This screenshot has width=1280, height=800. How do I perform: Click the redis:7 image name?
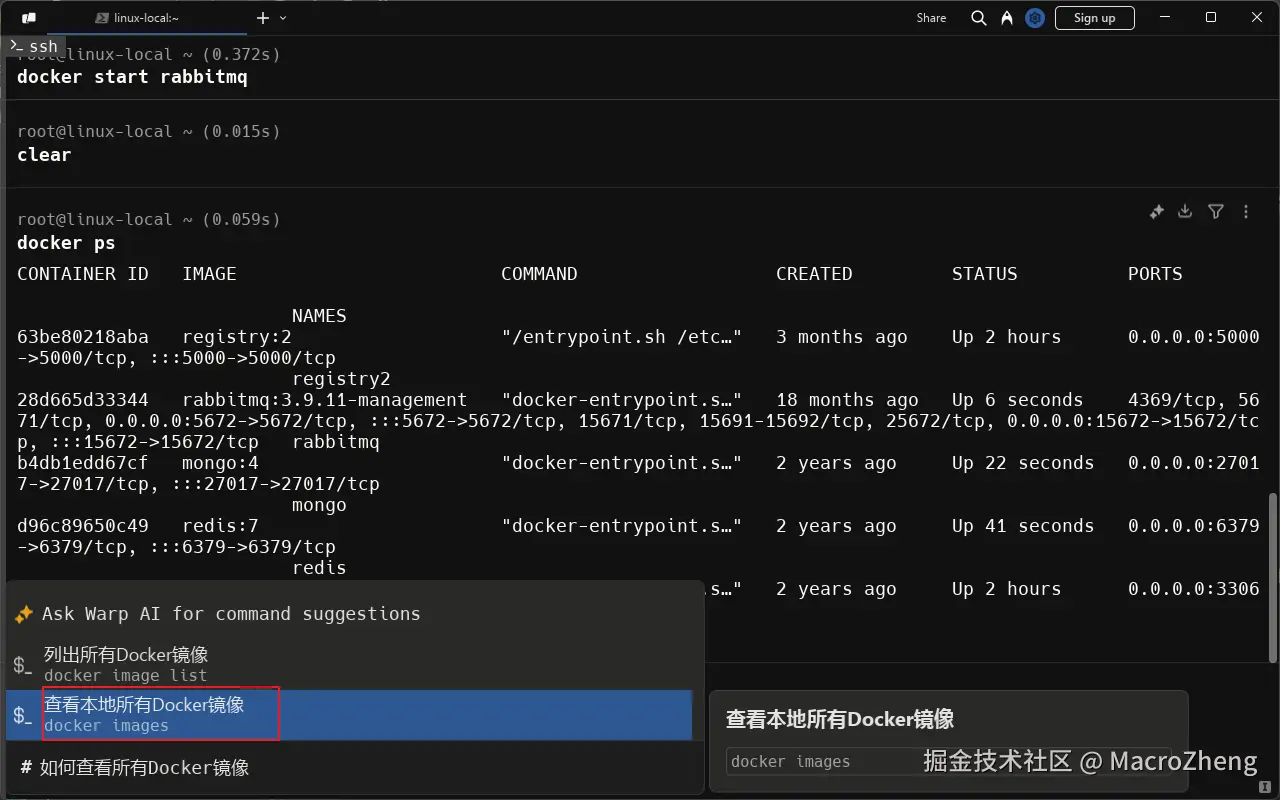tap(220, 526)
